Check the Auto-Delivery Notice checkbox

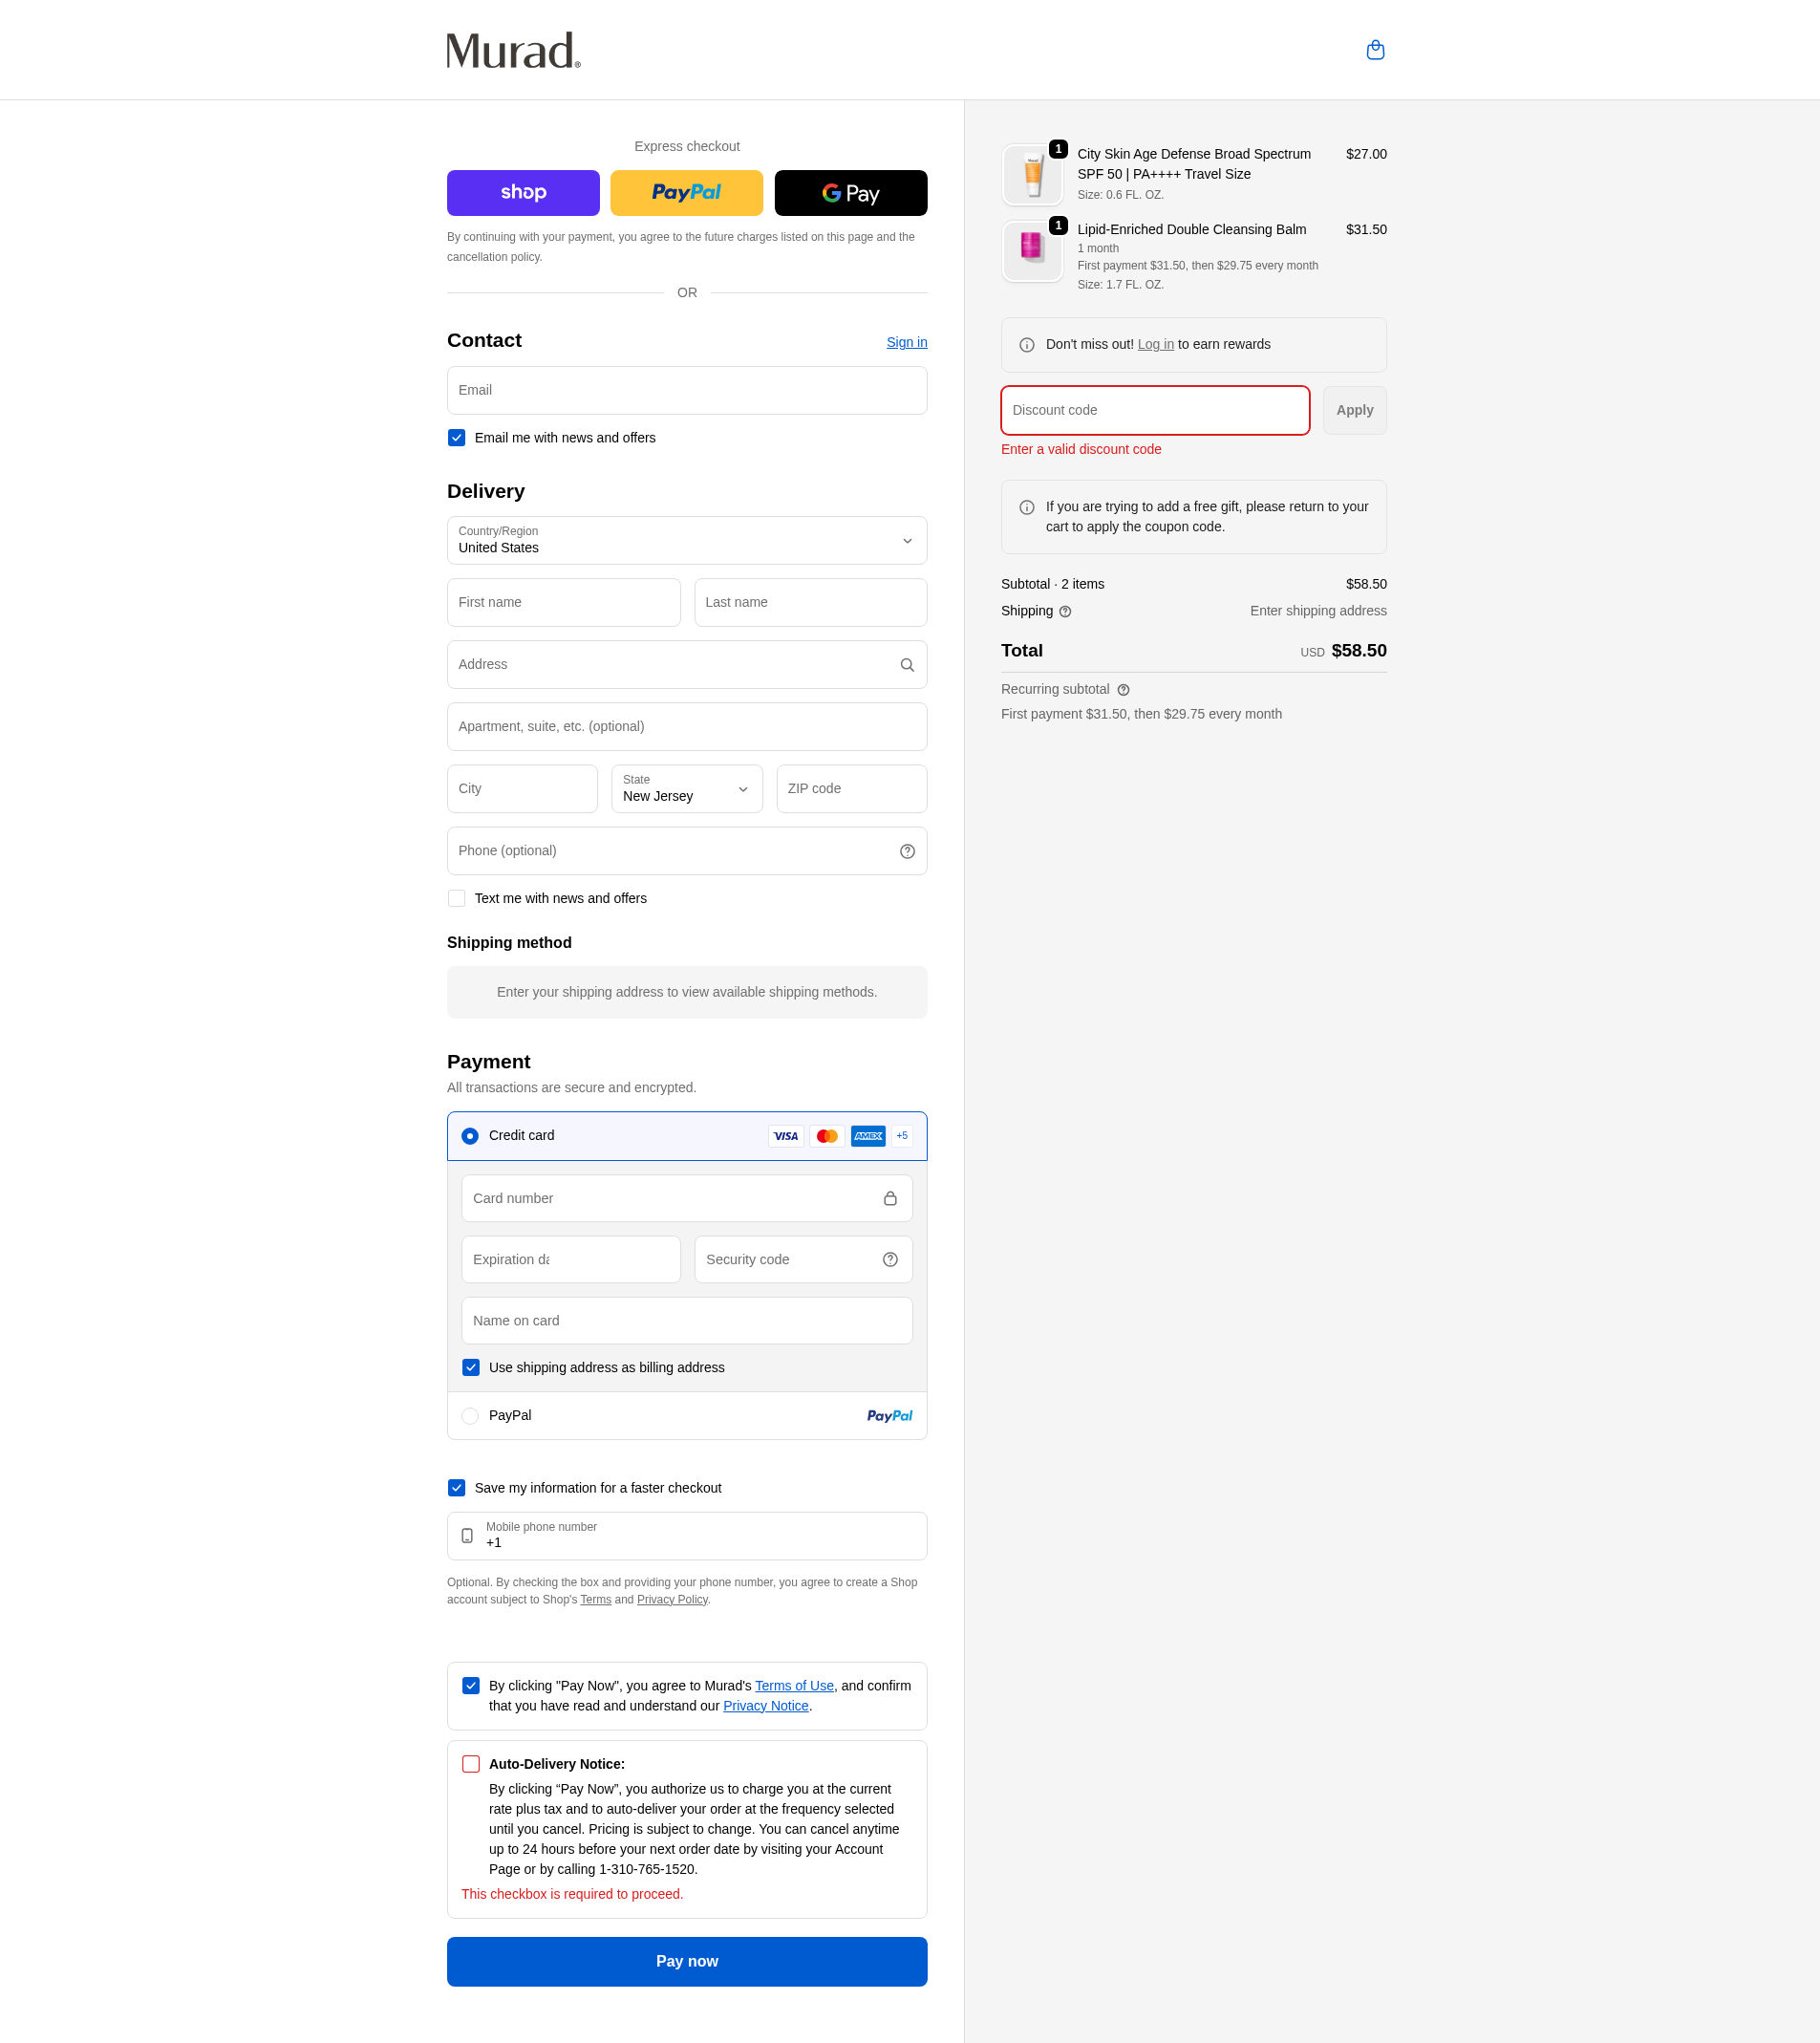[471, 1764]
